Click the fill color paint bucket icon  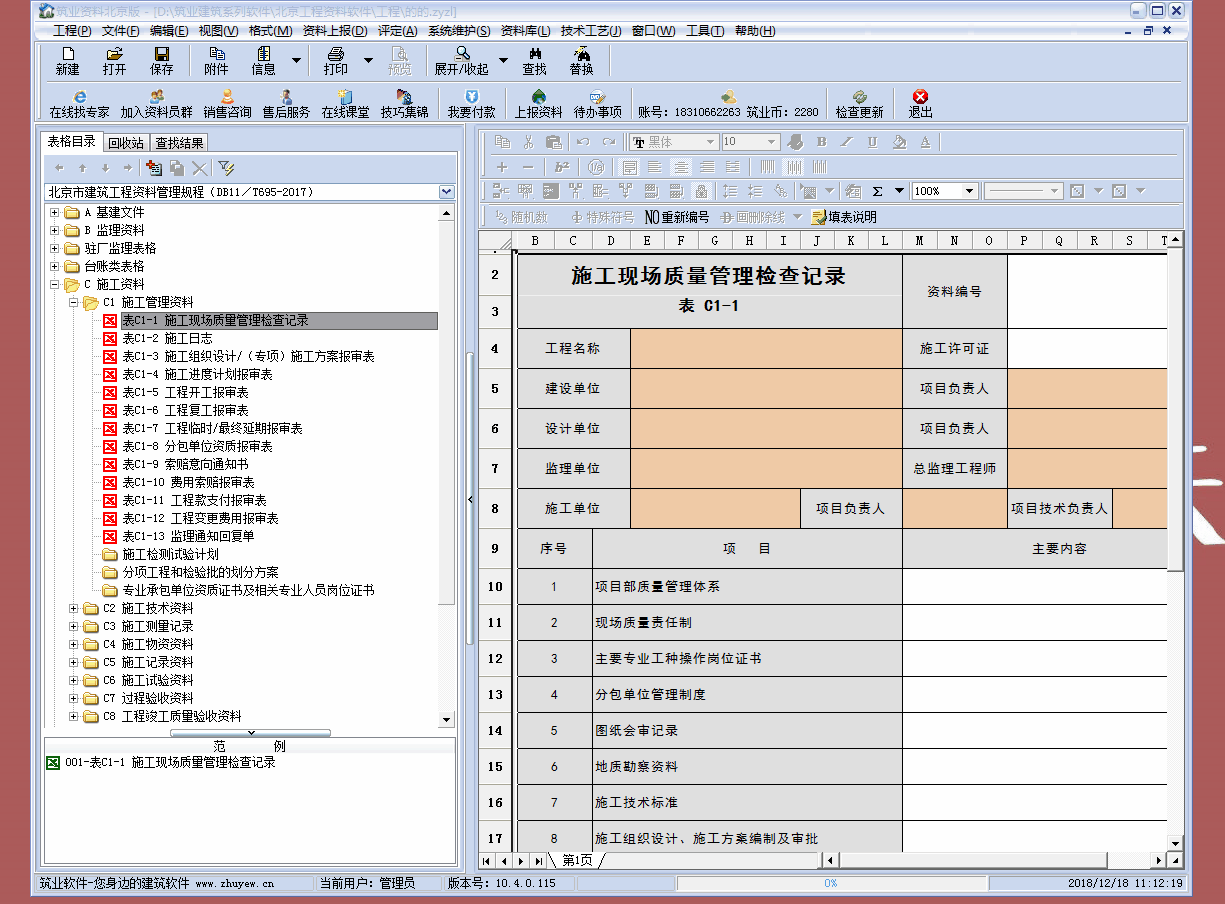point(899,142)
